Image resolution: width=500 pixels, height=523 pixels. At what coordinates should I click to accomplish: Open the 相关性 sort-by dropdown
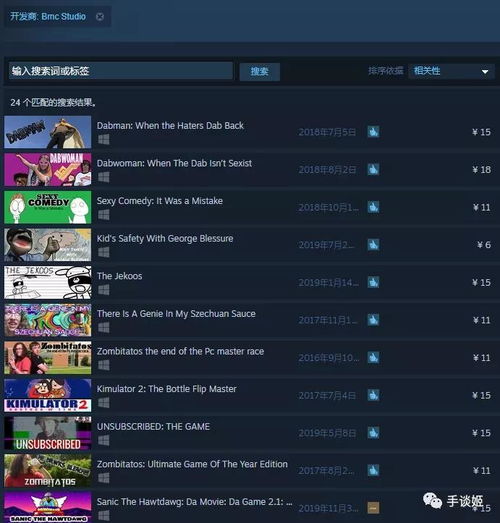451,71
